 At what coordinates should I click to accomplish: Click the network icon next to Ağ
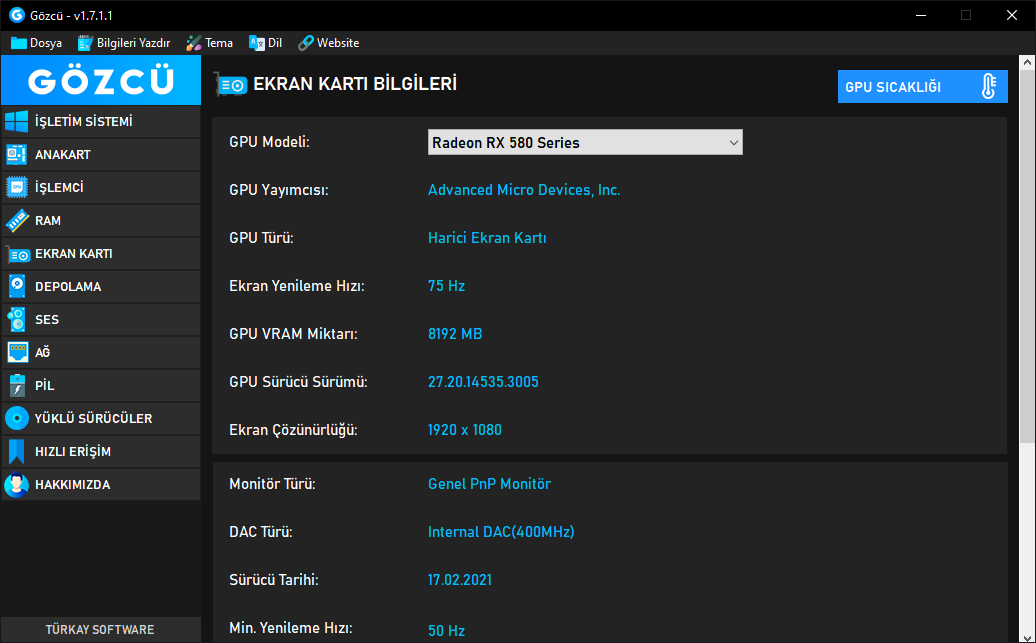16,353
